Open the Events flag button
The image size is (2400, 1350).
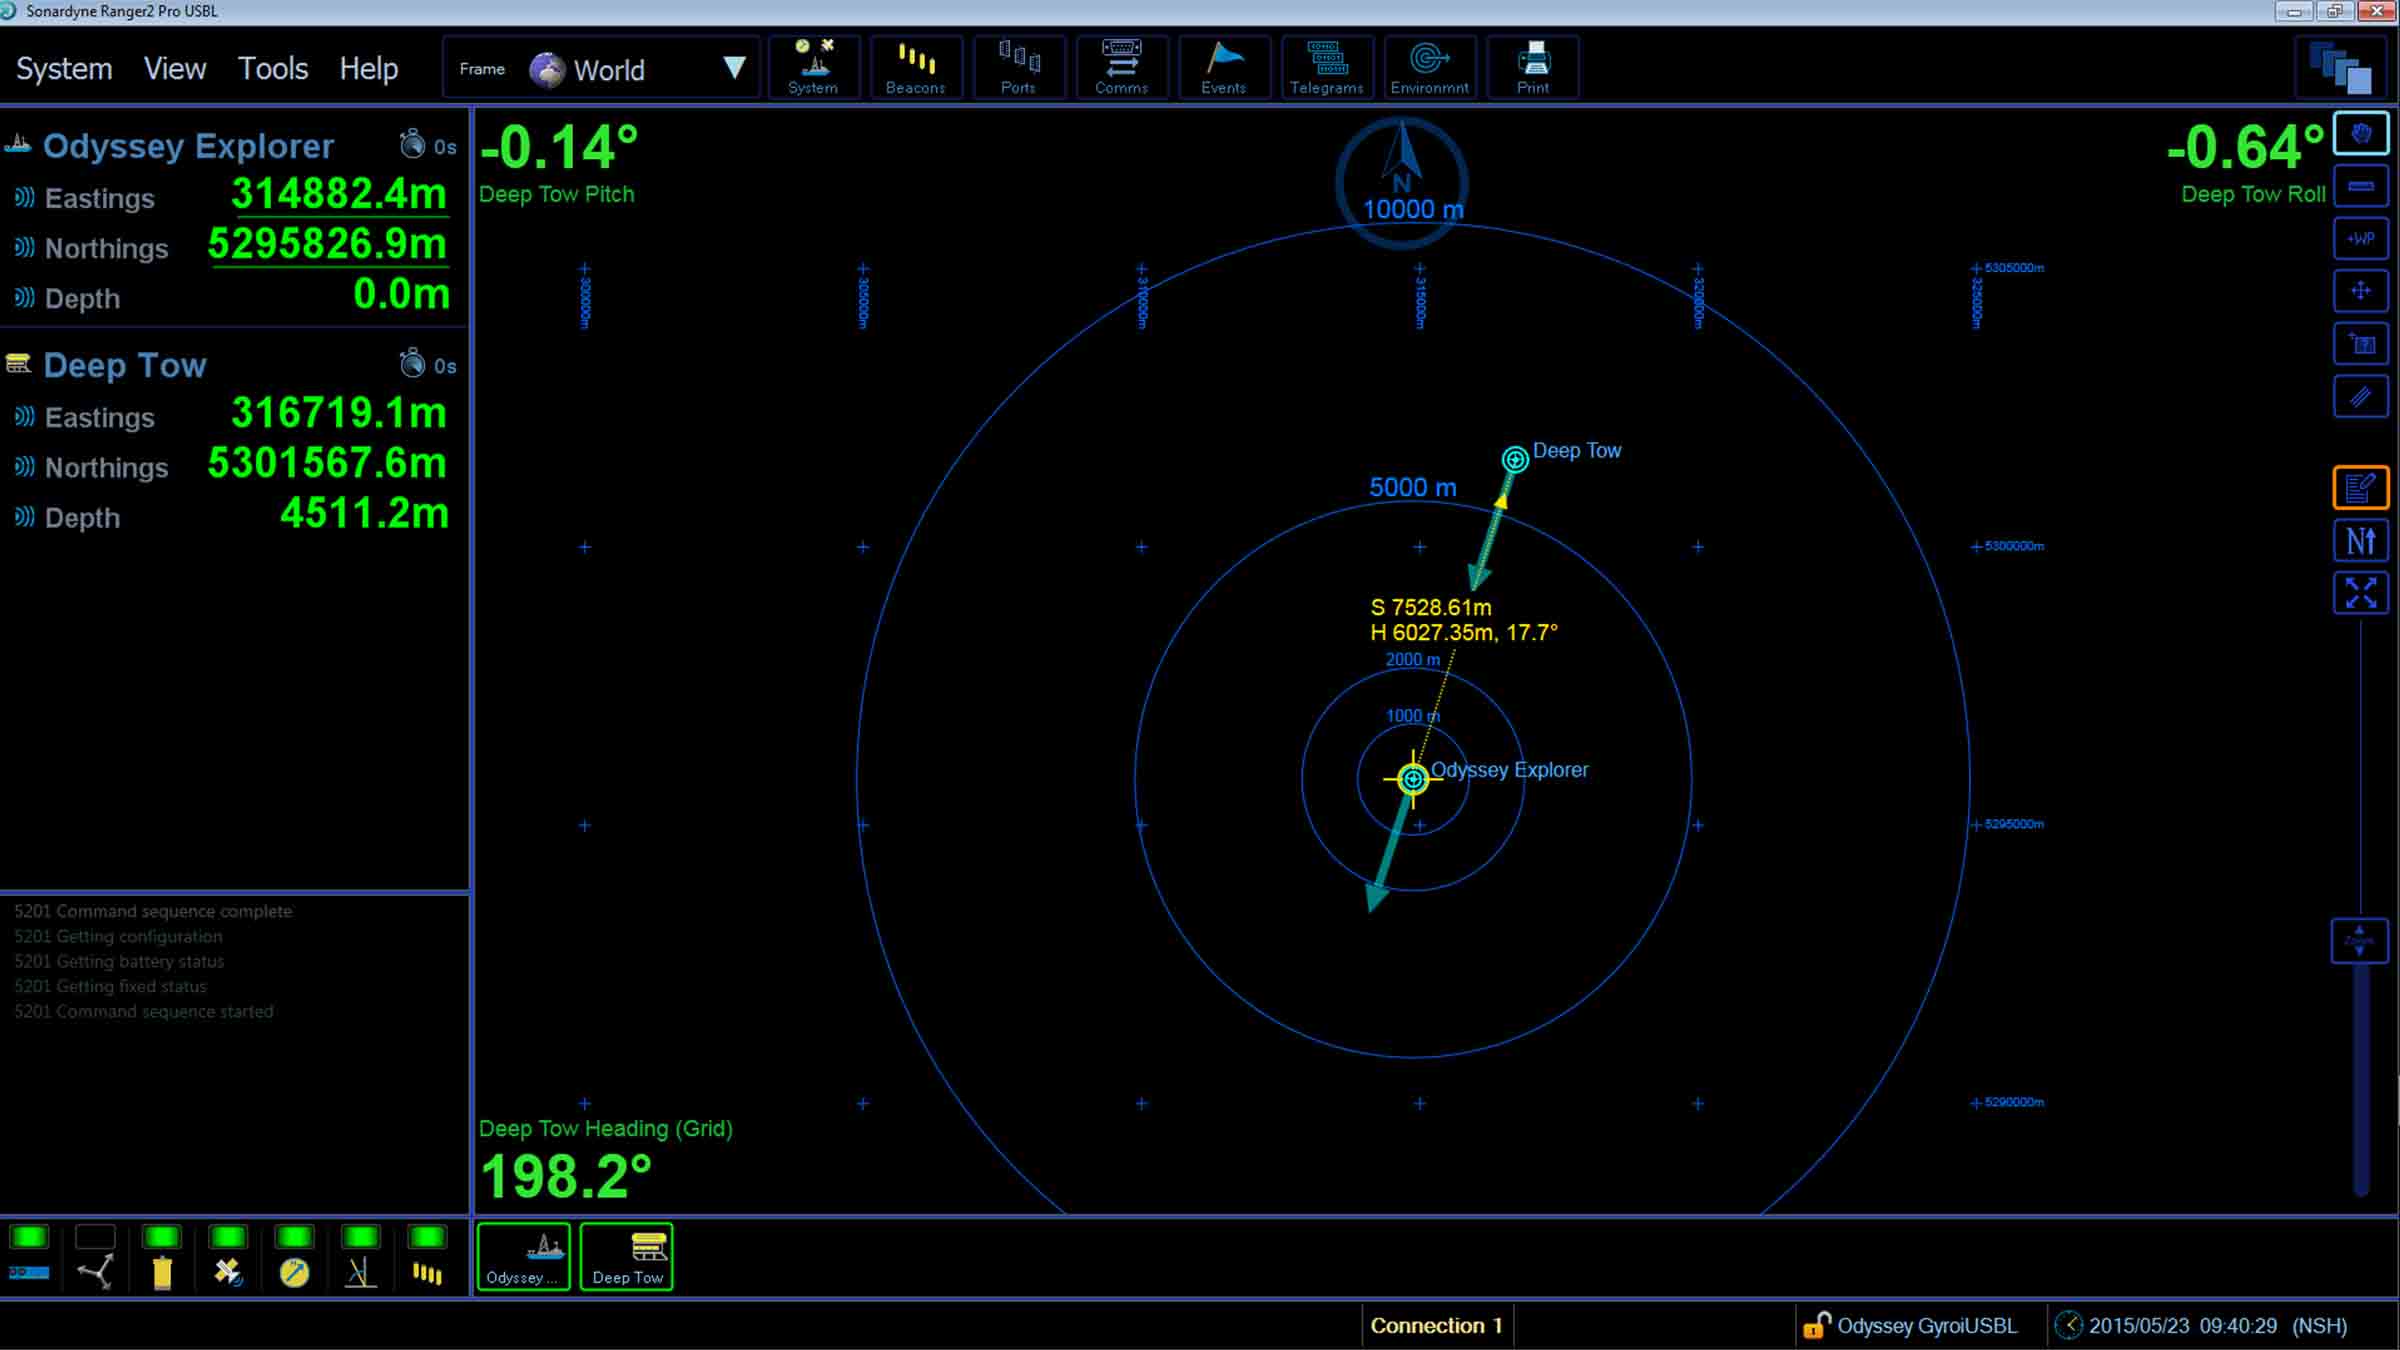[1224, 68]
